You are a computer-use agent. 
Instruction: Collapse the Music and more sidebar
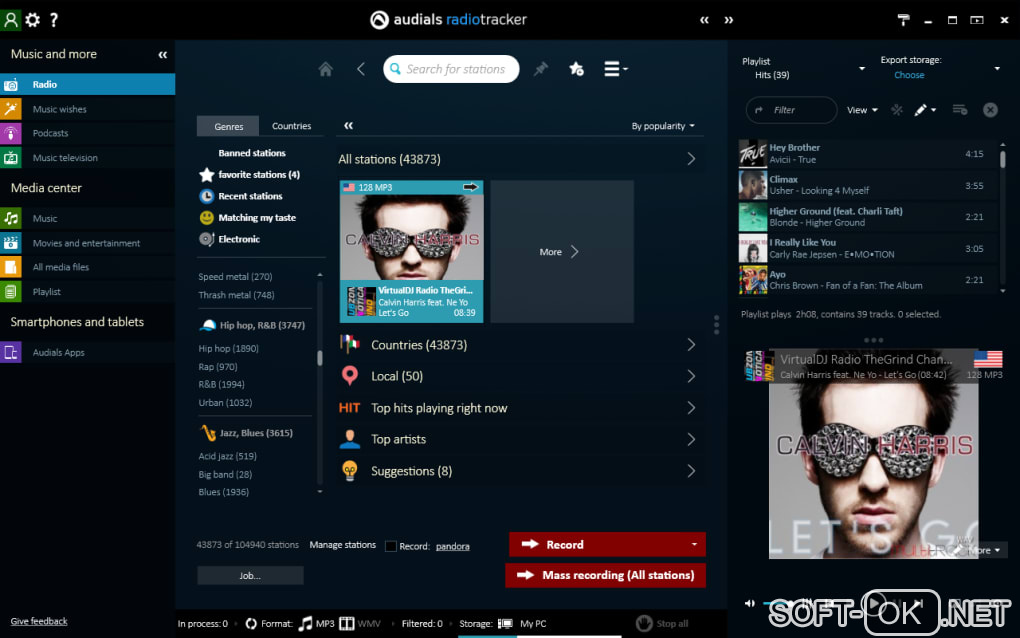pos(163,55)
